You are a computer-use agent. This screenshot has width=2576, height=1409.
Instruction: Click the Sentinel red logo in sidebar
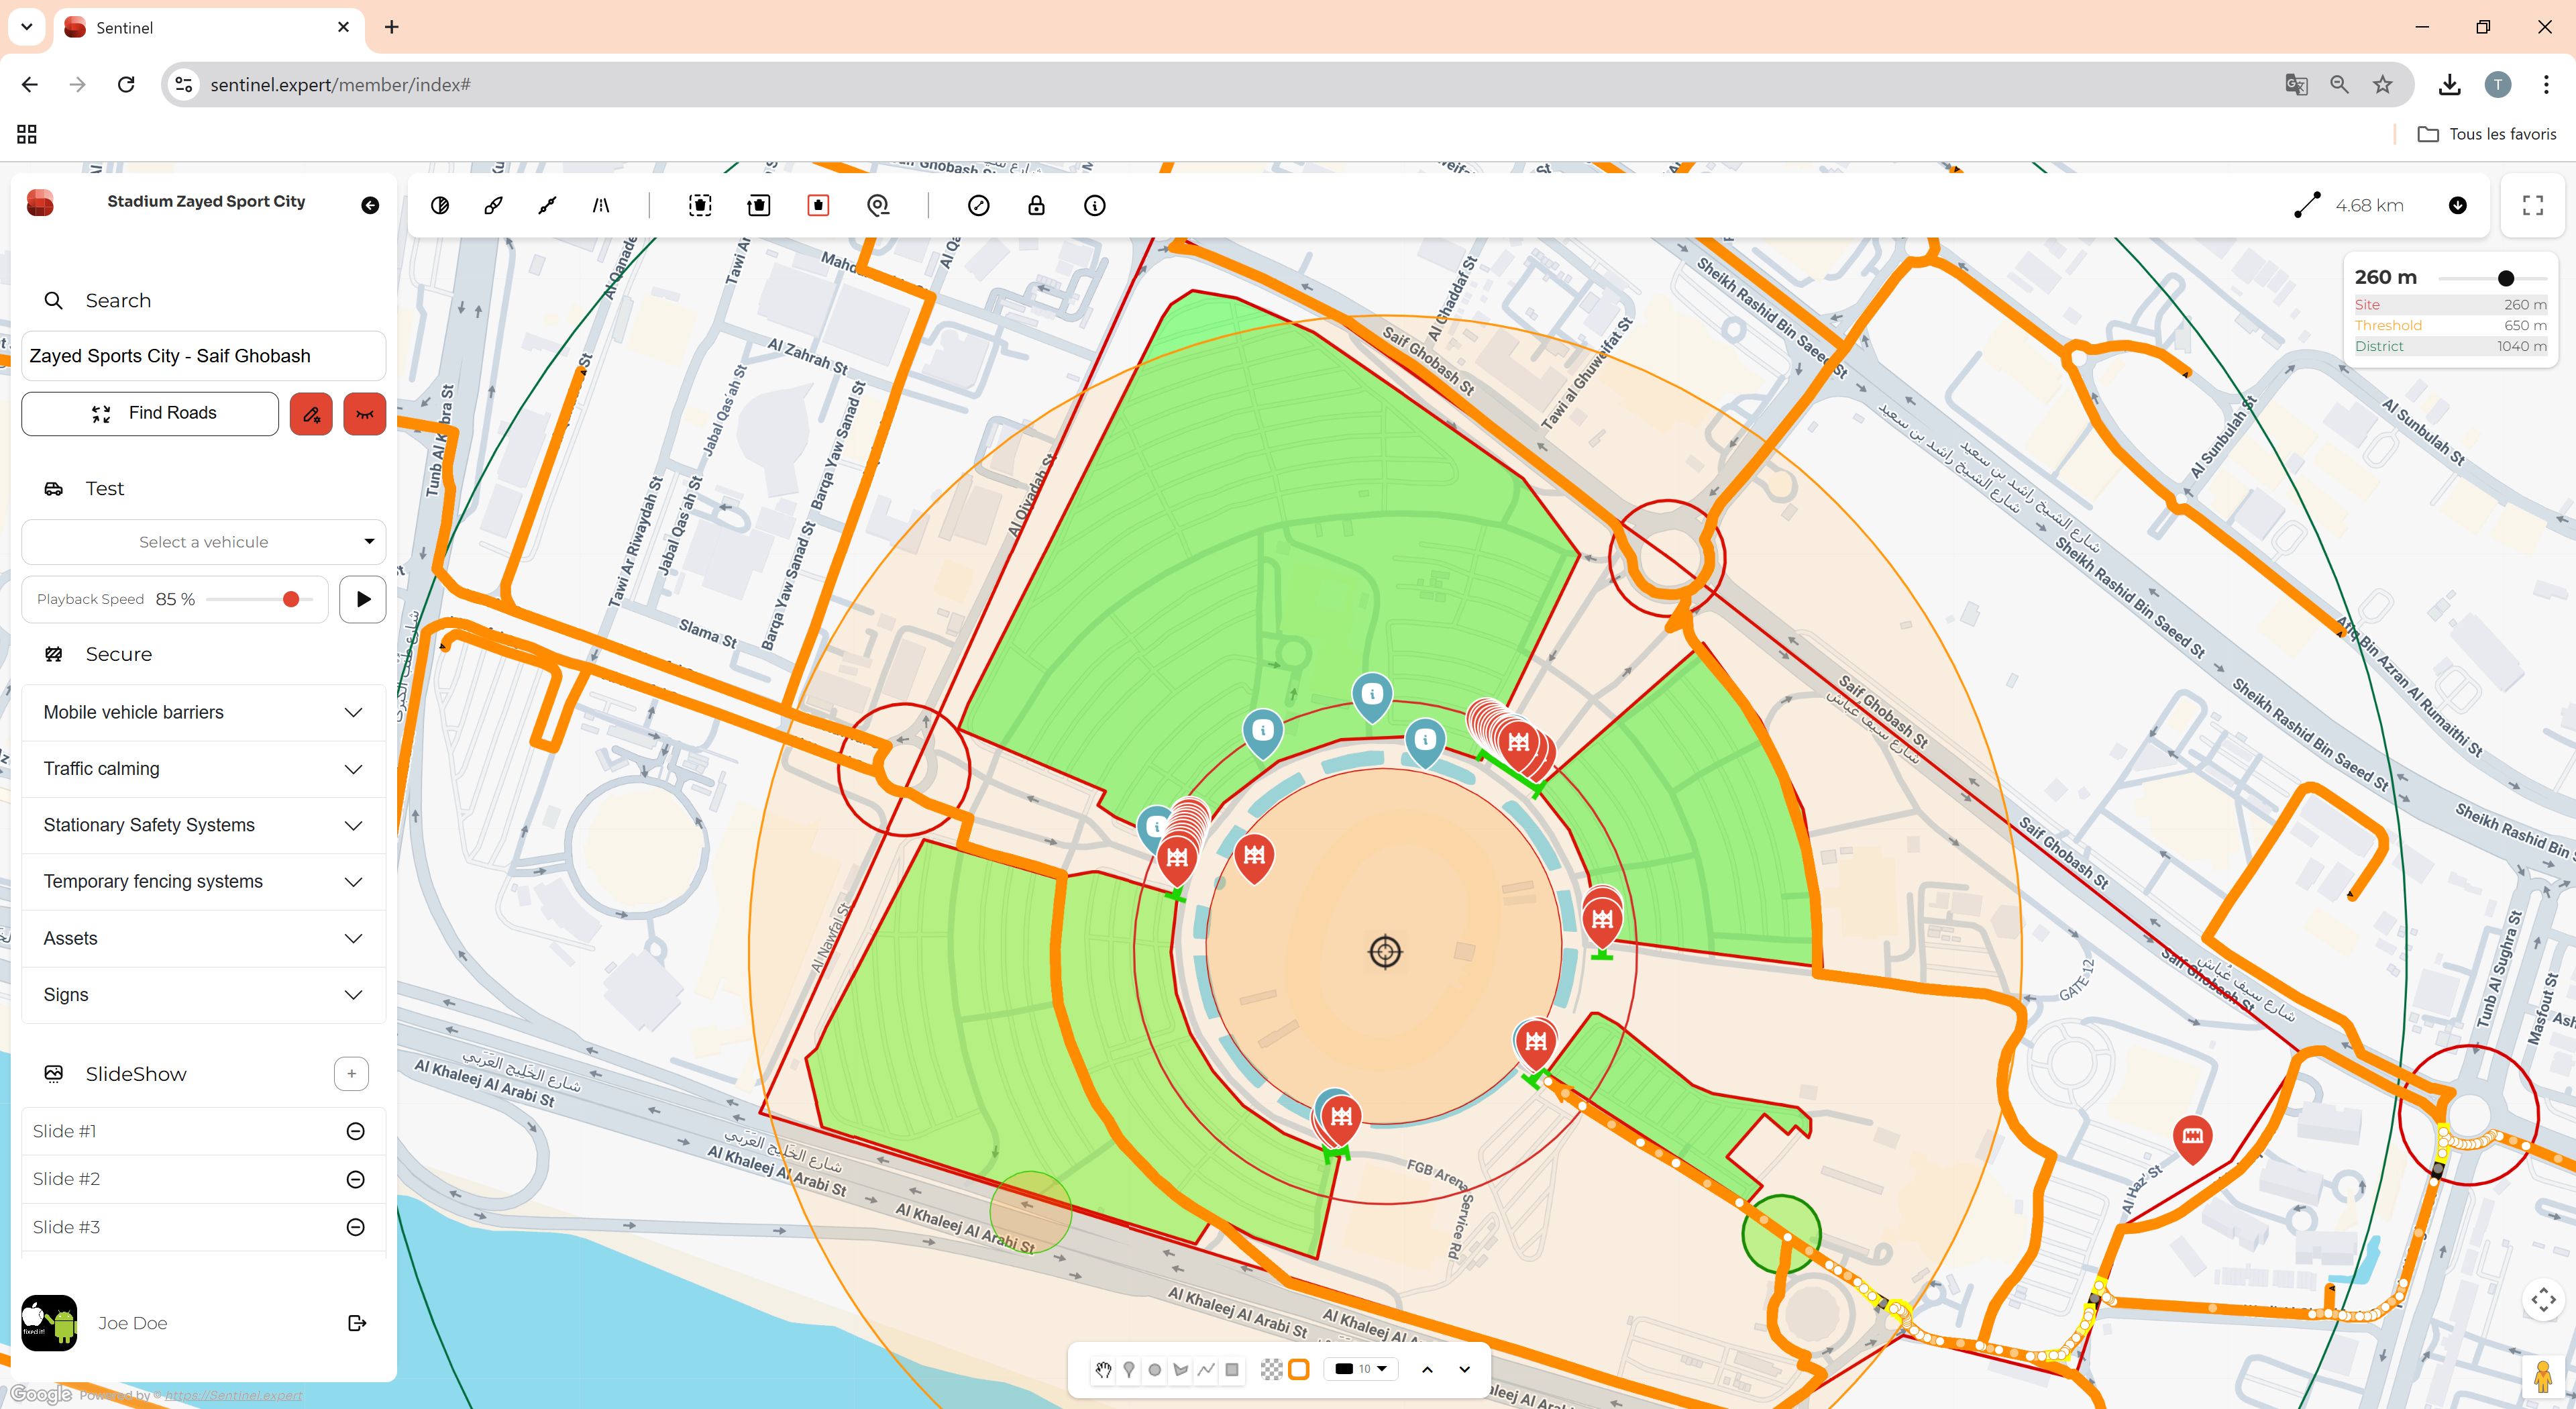coord(40,203)
